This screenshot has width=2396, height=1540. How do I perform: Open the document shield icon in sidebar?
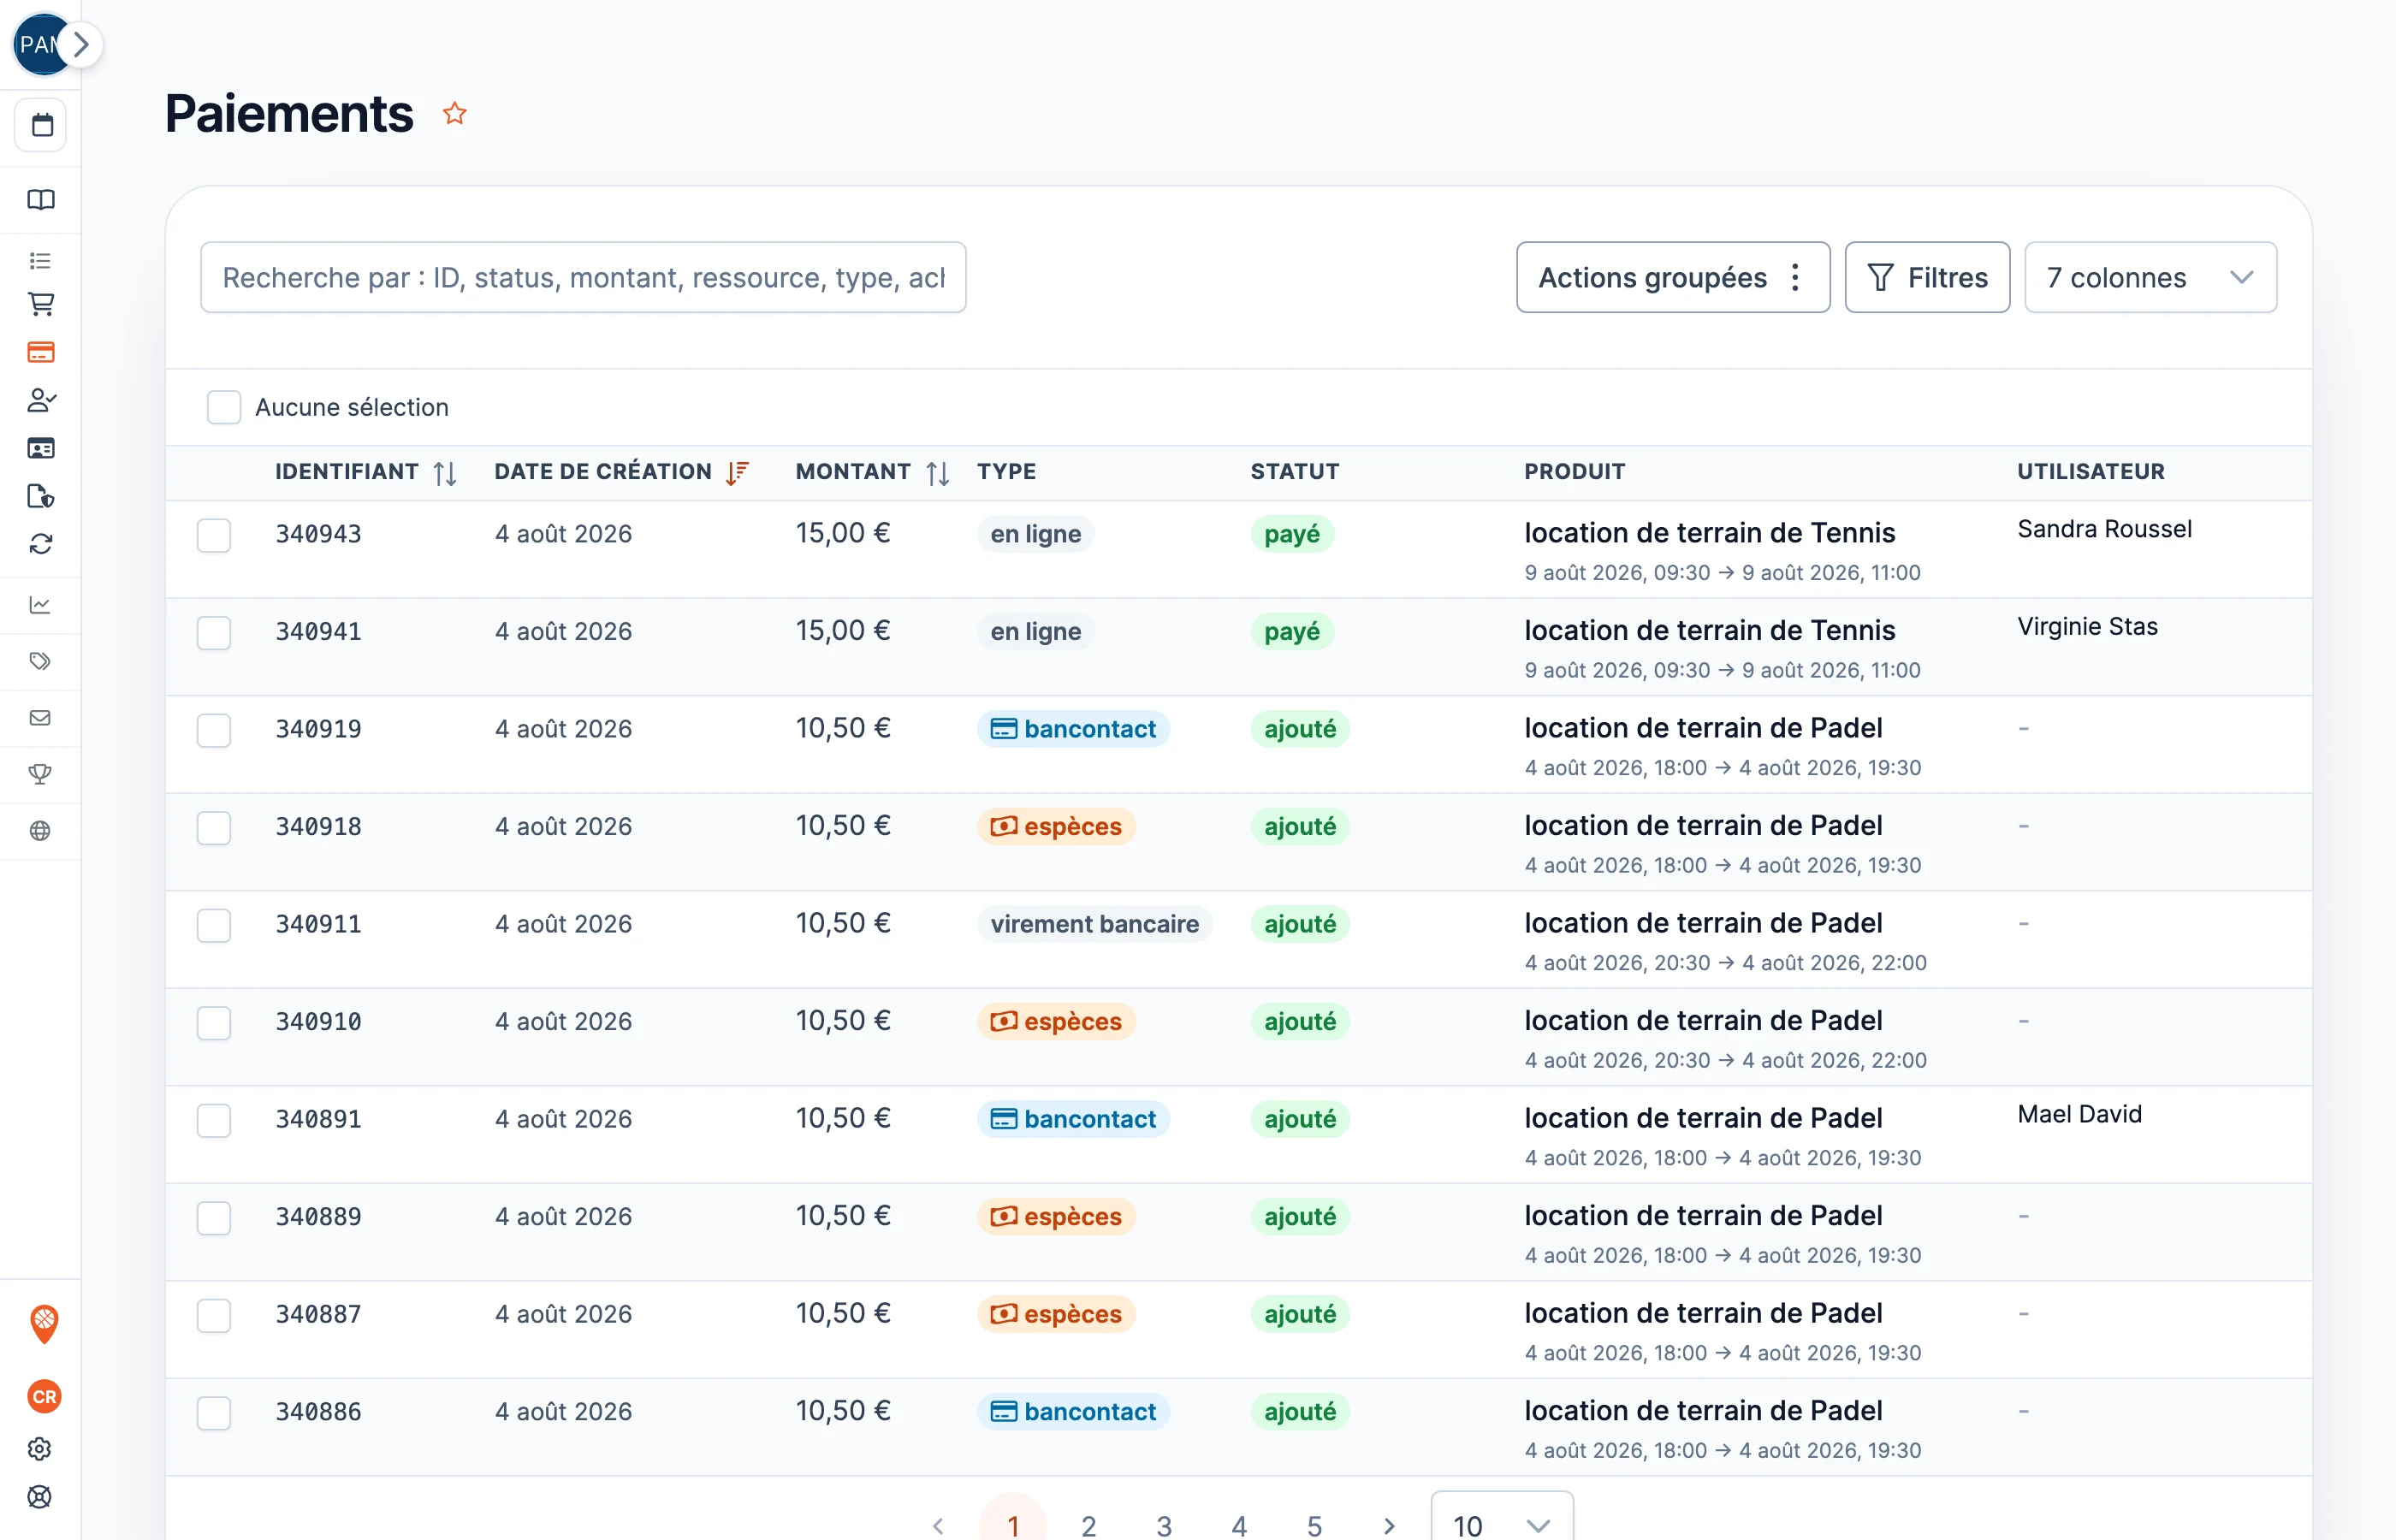pyautogui.click(x=41, y=496)
